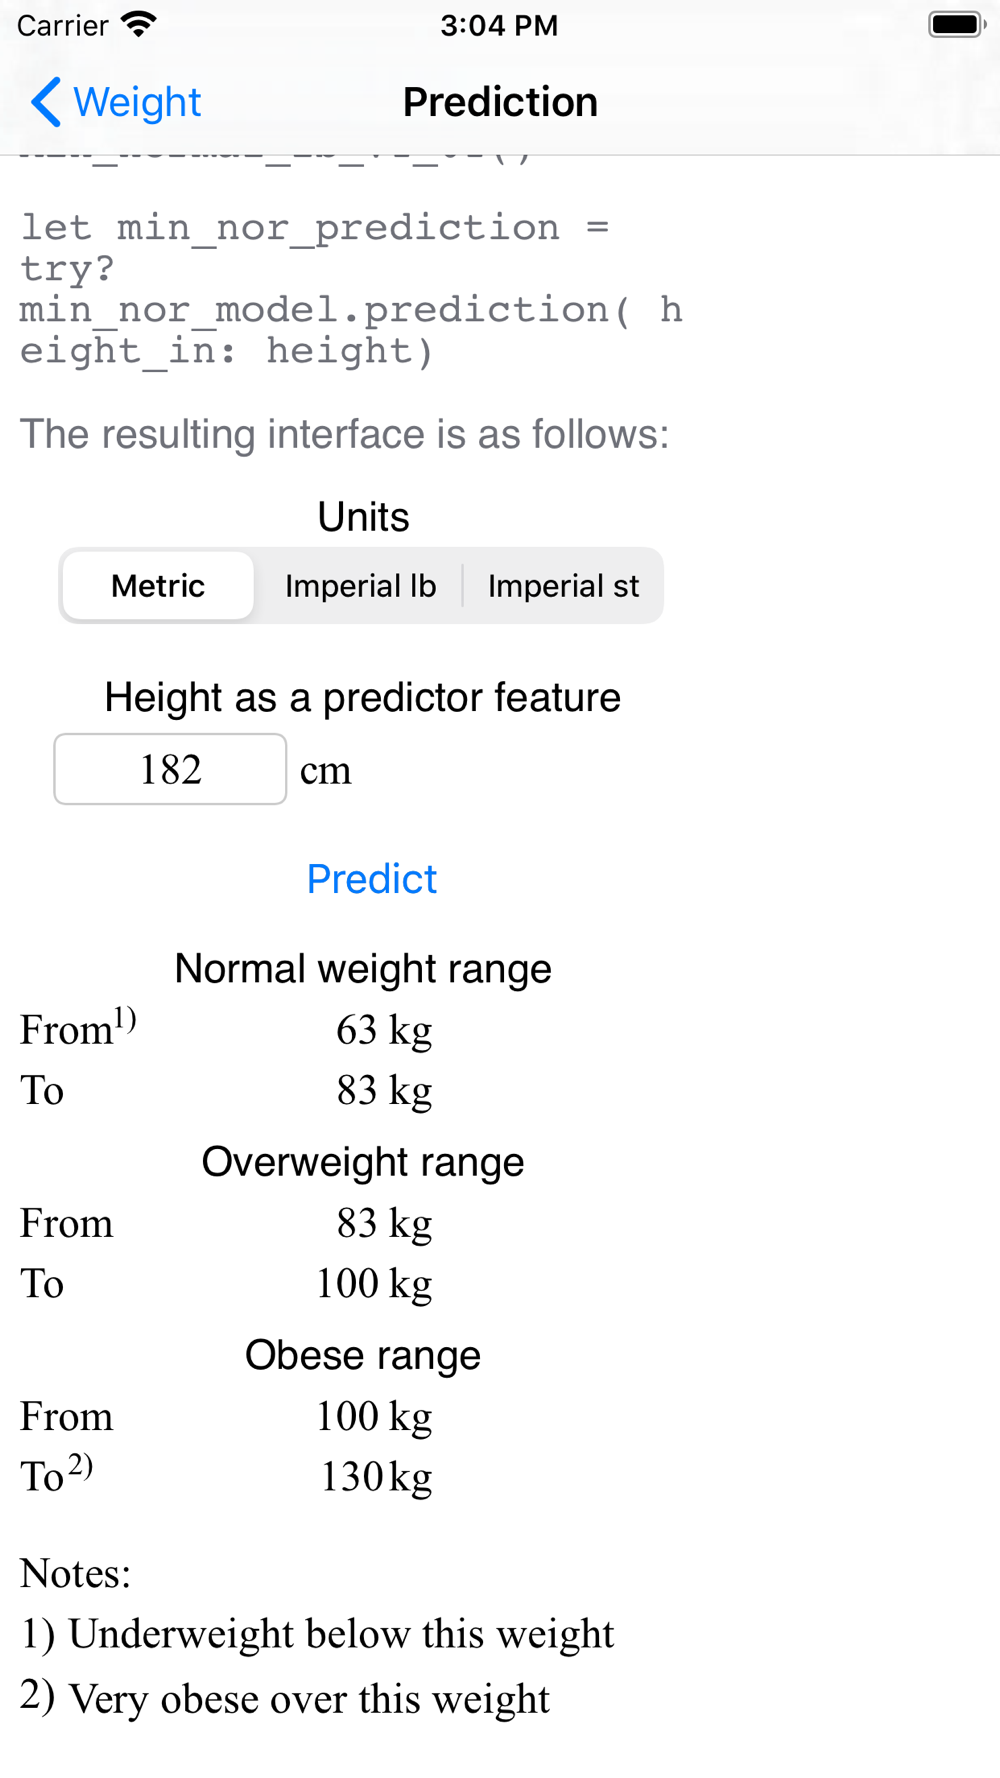The image size is (1000, 1778).
Task: Tap the Overweight range heading
Action: [363, 1162]
